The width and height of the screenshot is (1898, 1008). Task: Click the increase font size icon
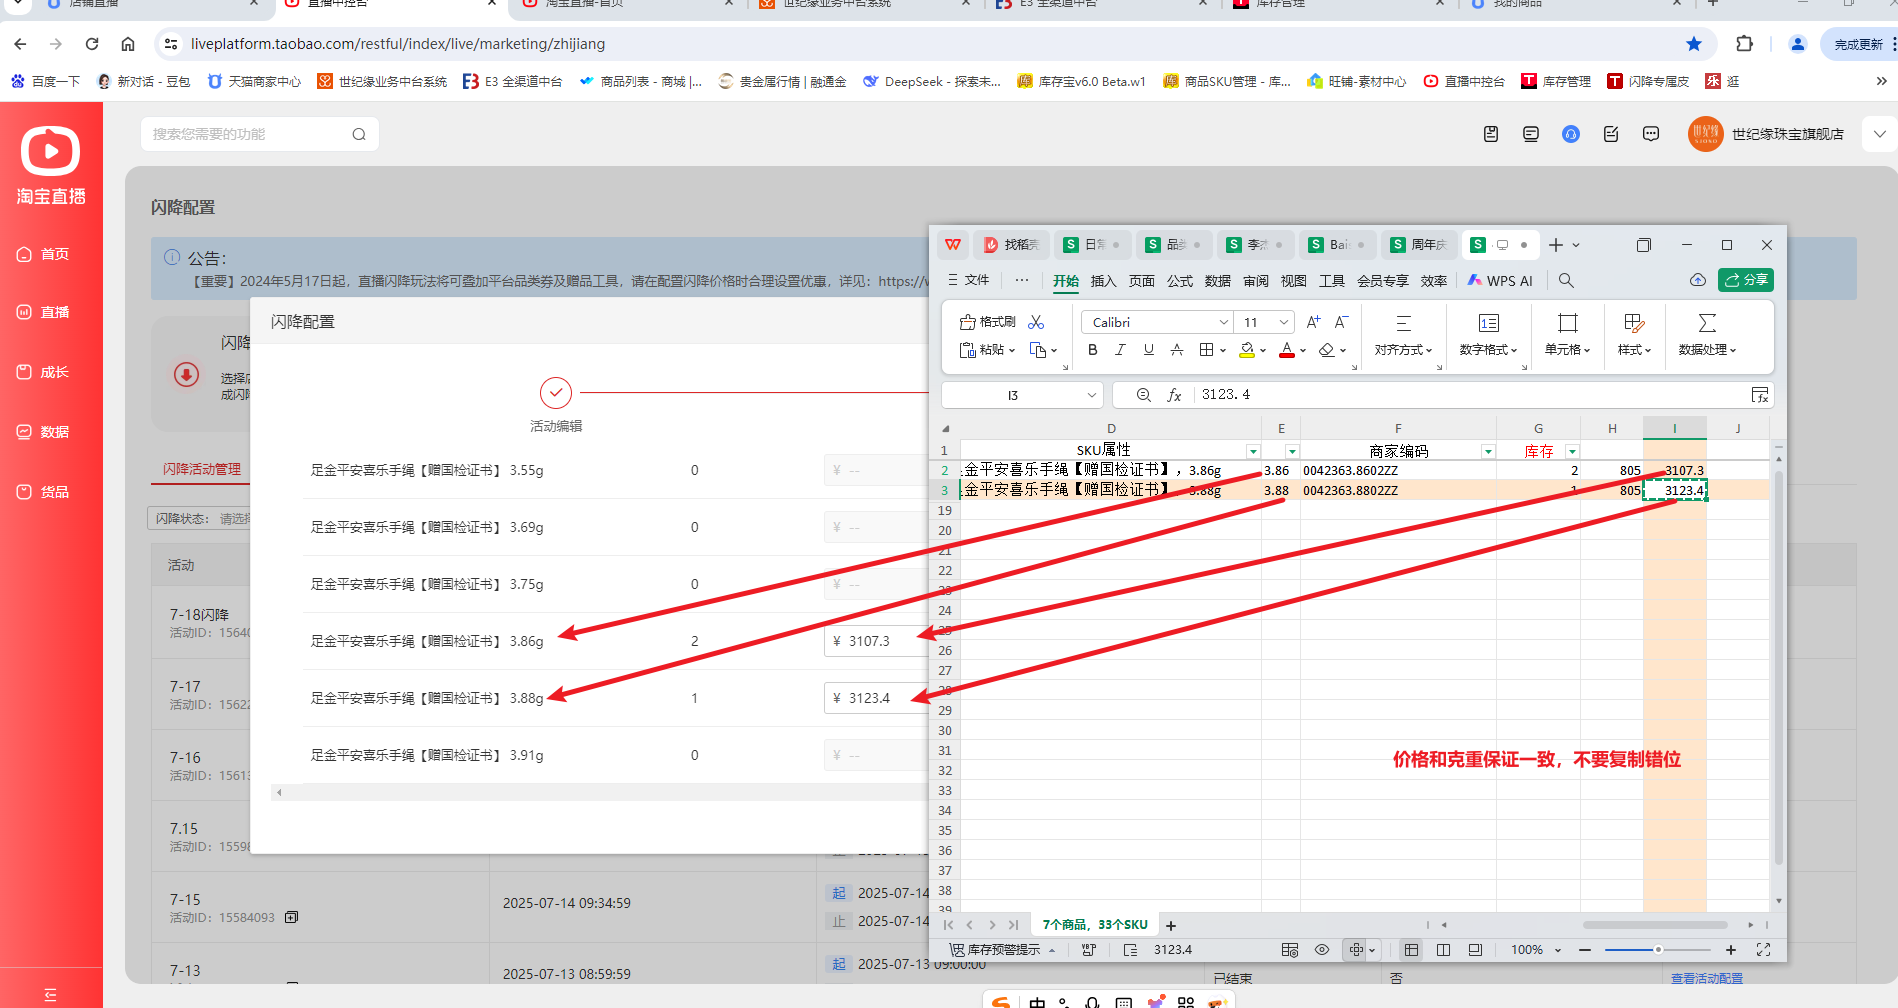(x=1313, y=322)
